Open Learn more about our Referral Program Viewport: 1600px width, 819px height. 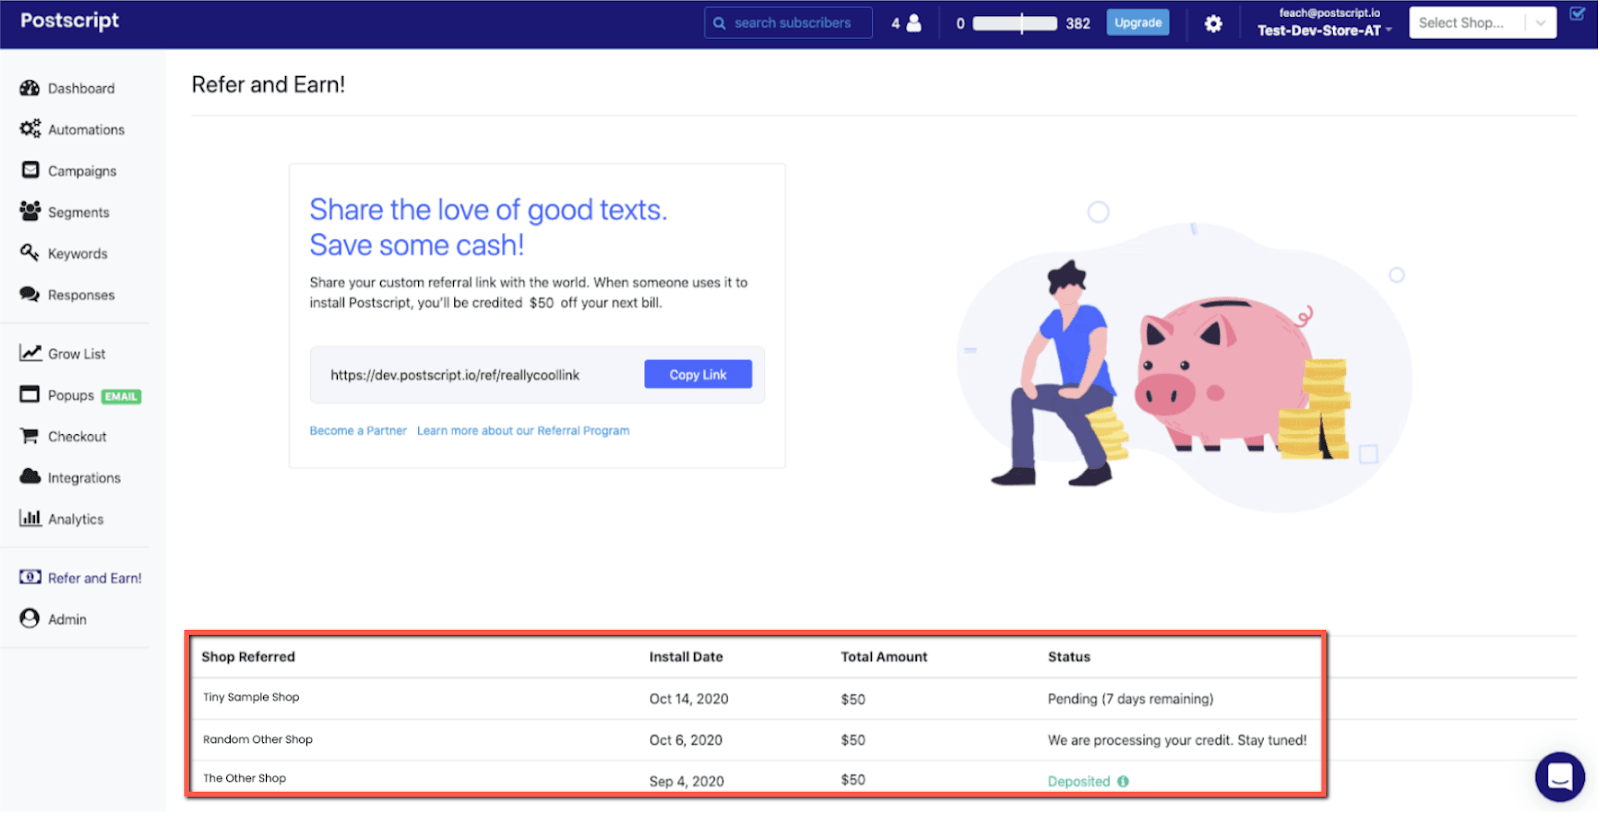(x=523, y=431)
